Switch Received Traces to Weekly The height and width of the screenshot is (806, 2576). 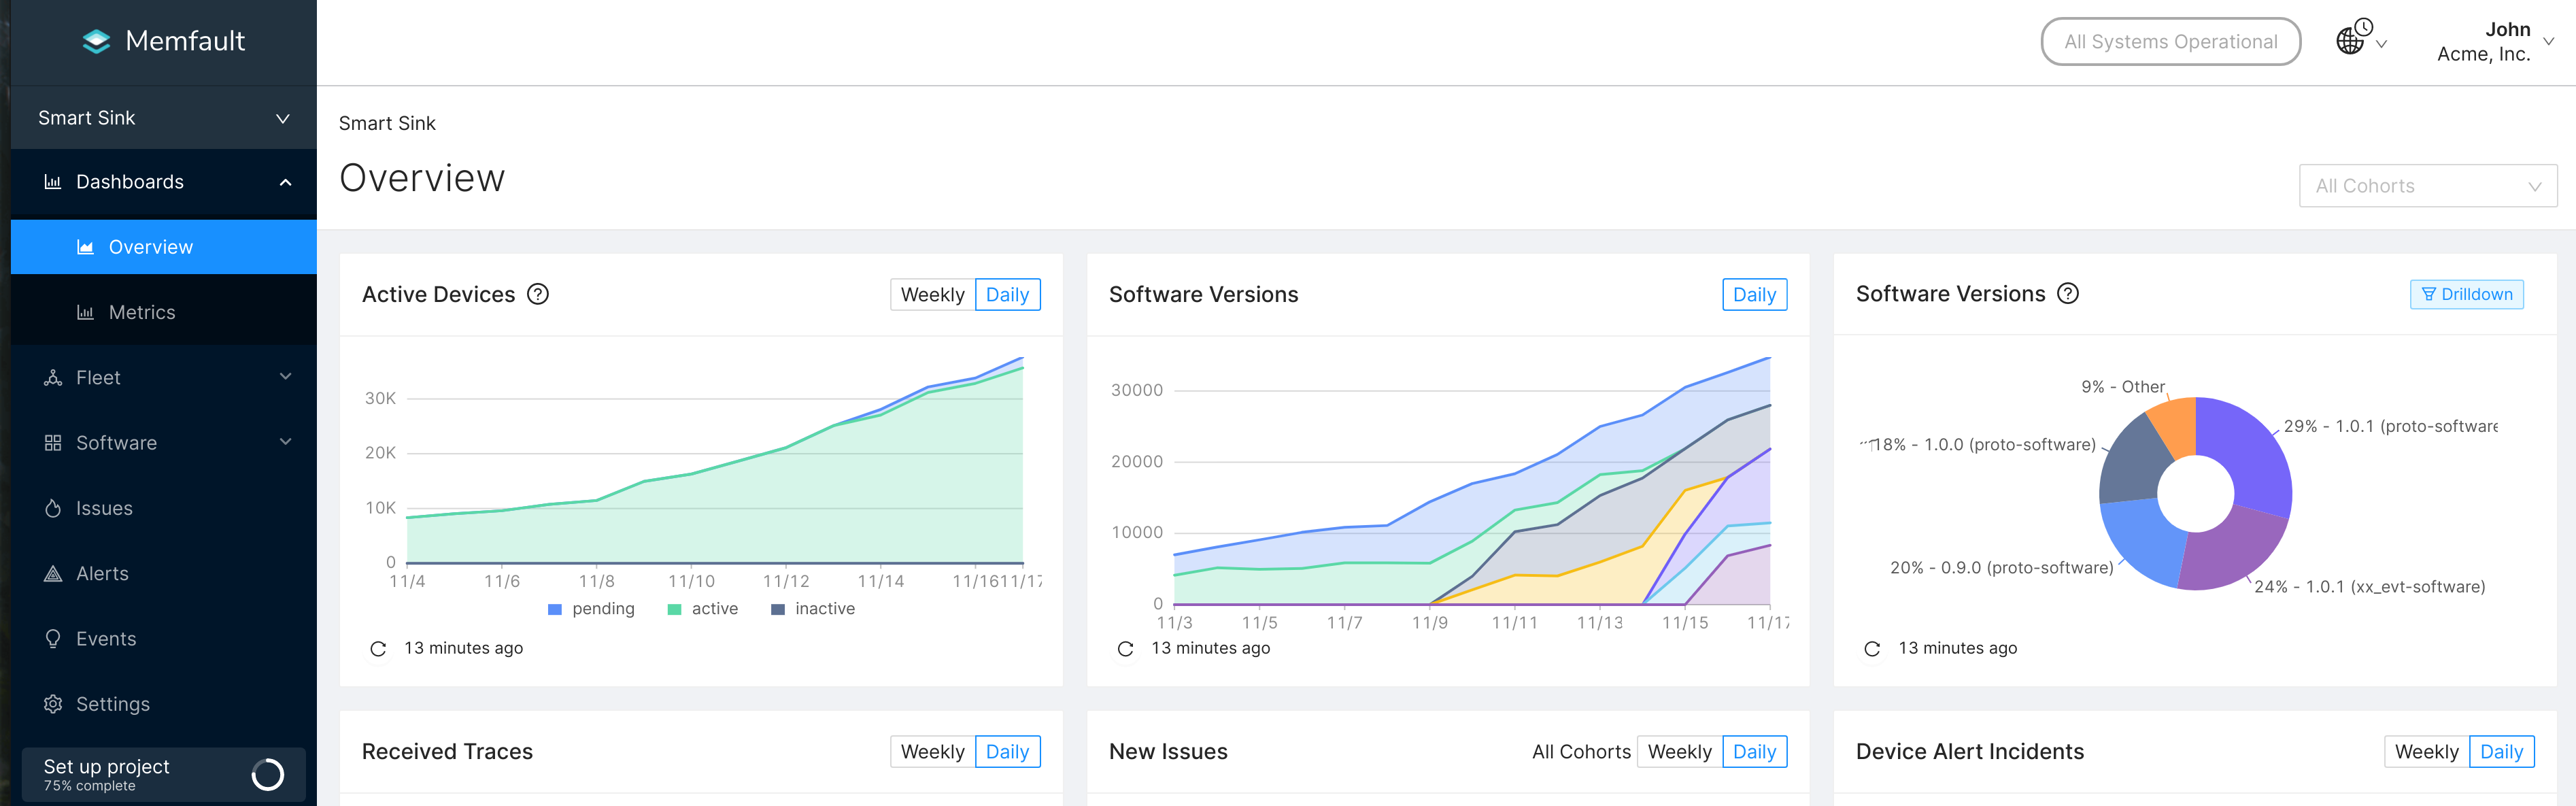pyautogui.click(x=932, y=751)
